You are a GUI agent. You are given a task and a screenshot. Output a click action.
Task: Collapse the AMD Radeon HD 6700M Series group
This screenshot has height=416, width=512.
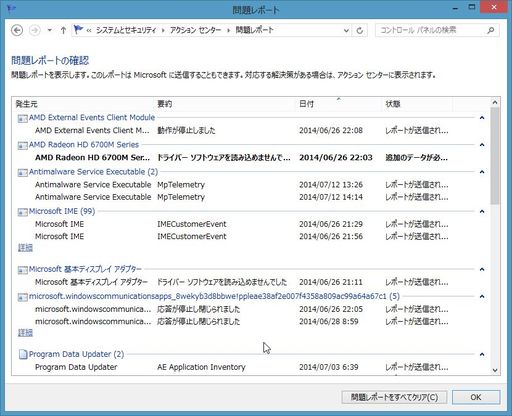tap(482, 145)
